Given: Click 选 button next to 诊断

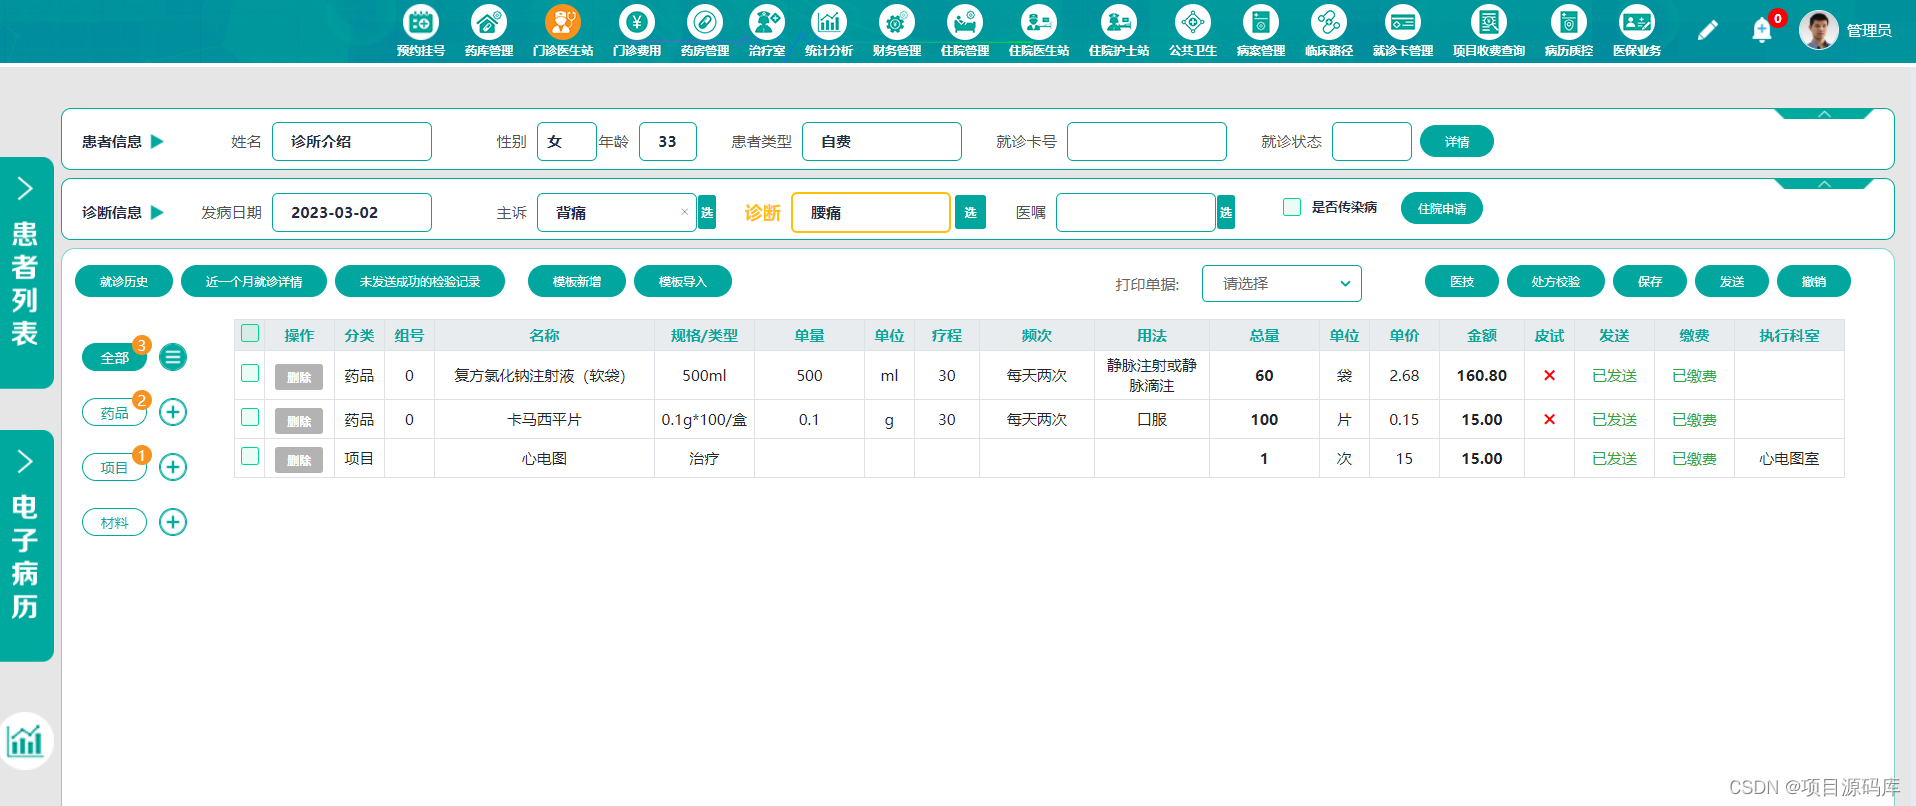Looking at the screenshot, I should [x=970, y=212].
